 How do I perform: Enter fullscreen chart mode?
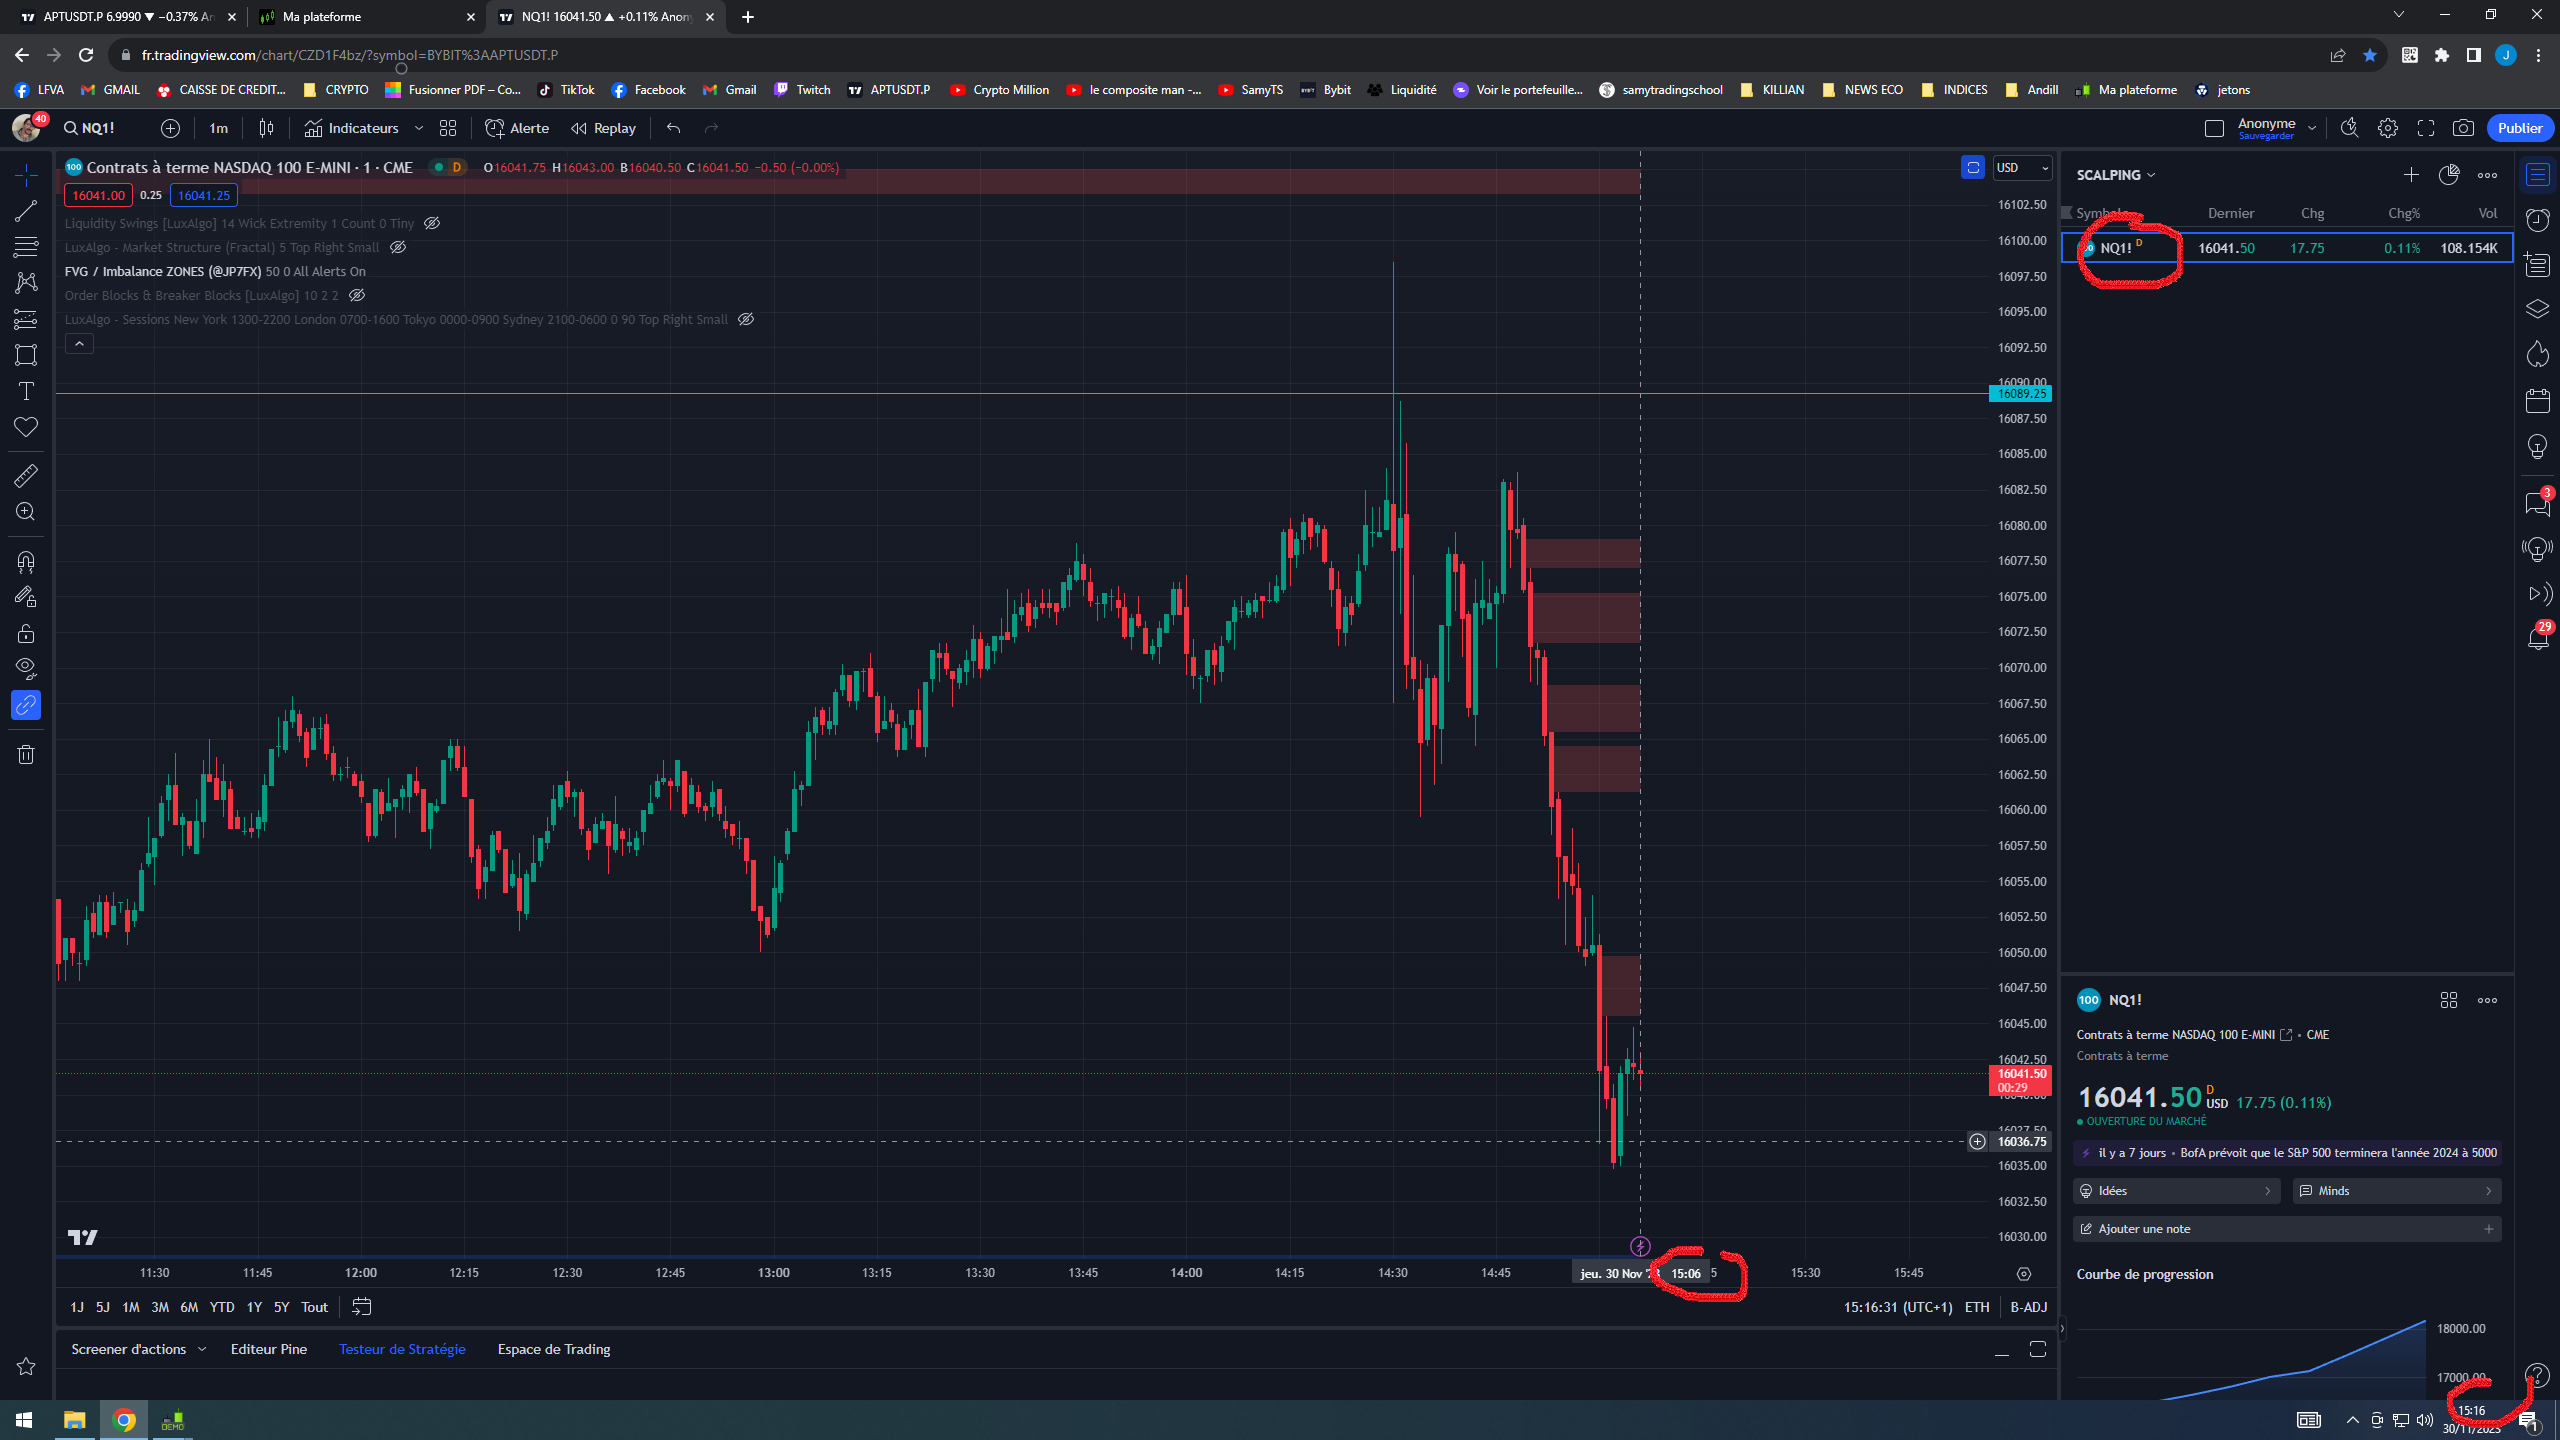(2425, 128)
